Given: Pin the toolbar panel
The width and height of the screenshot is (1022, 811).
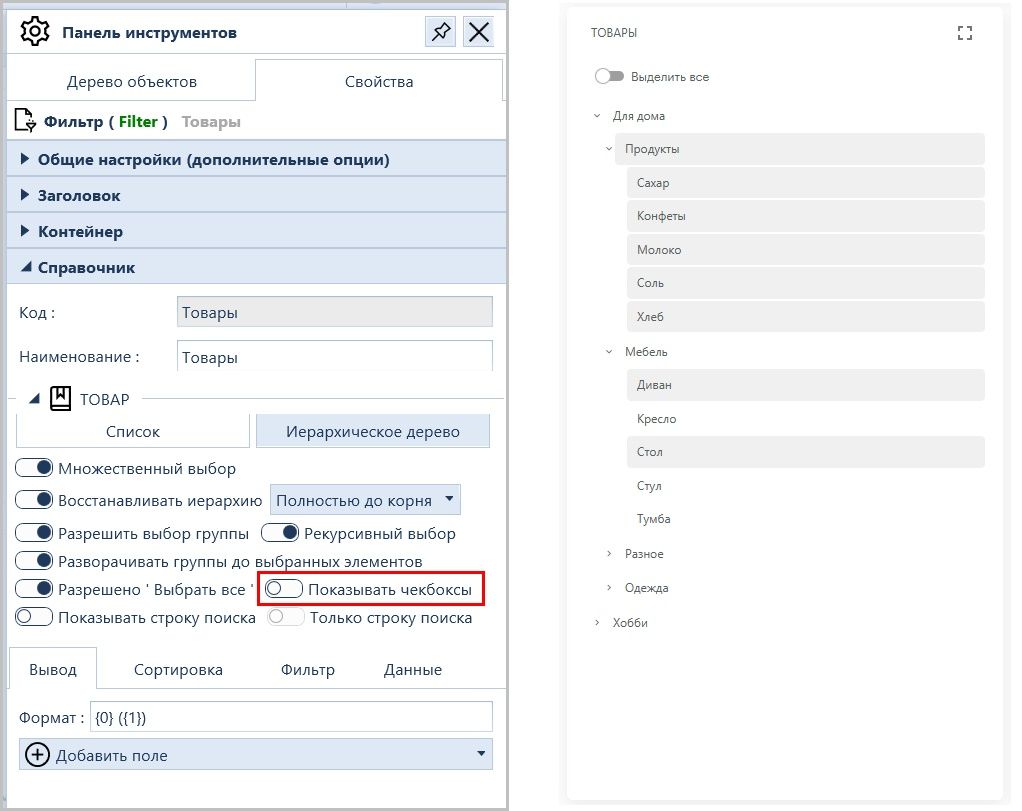Looking at the screenshot, I should pos(441,31).
